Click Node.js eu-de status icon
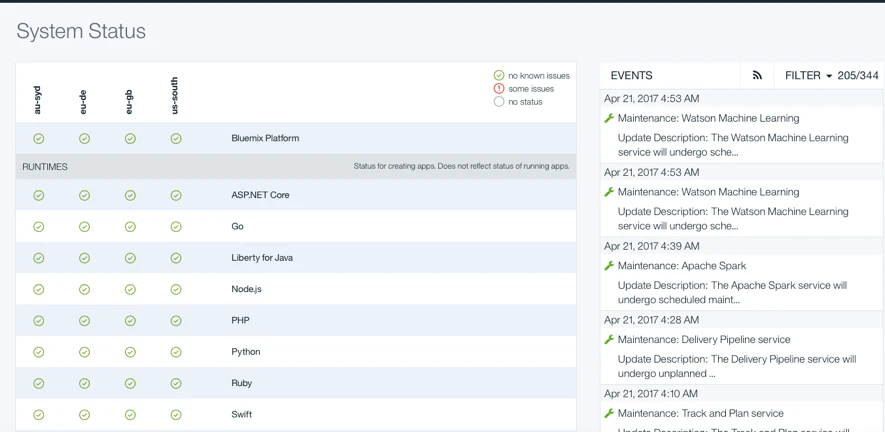 (x=84, y=289)
